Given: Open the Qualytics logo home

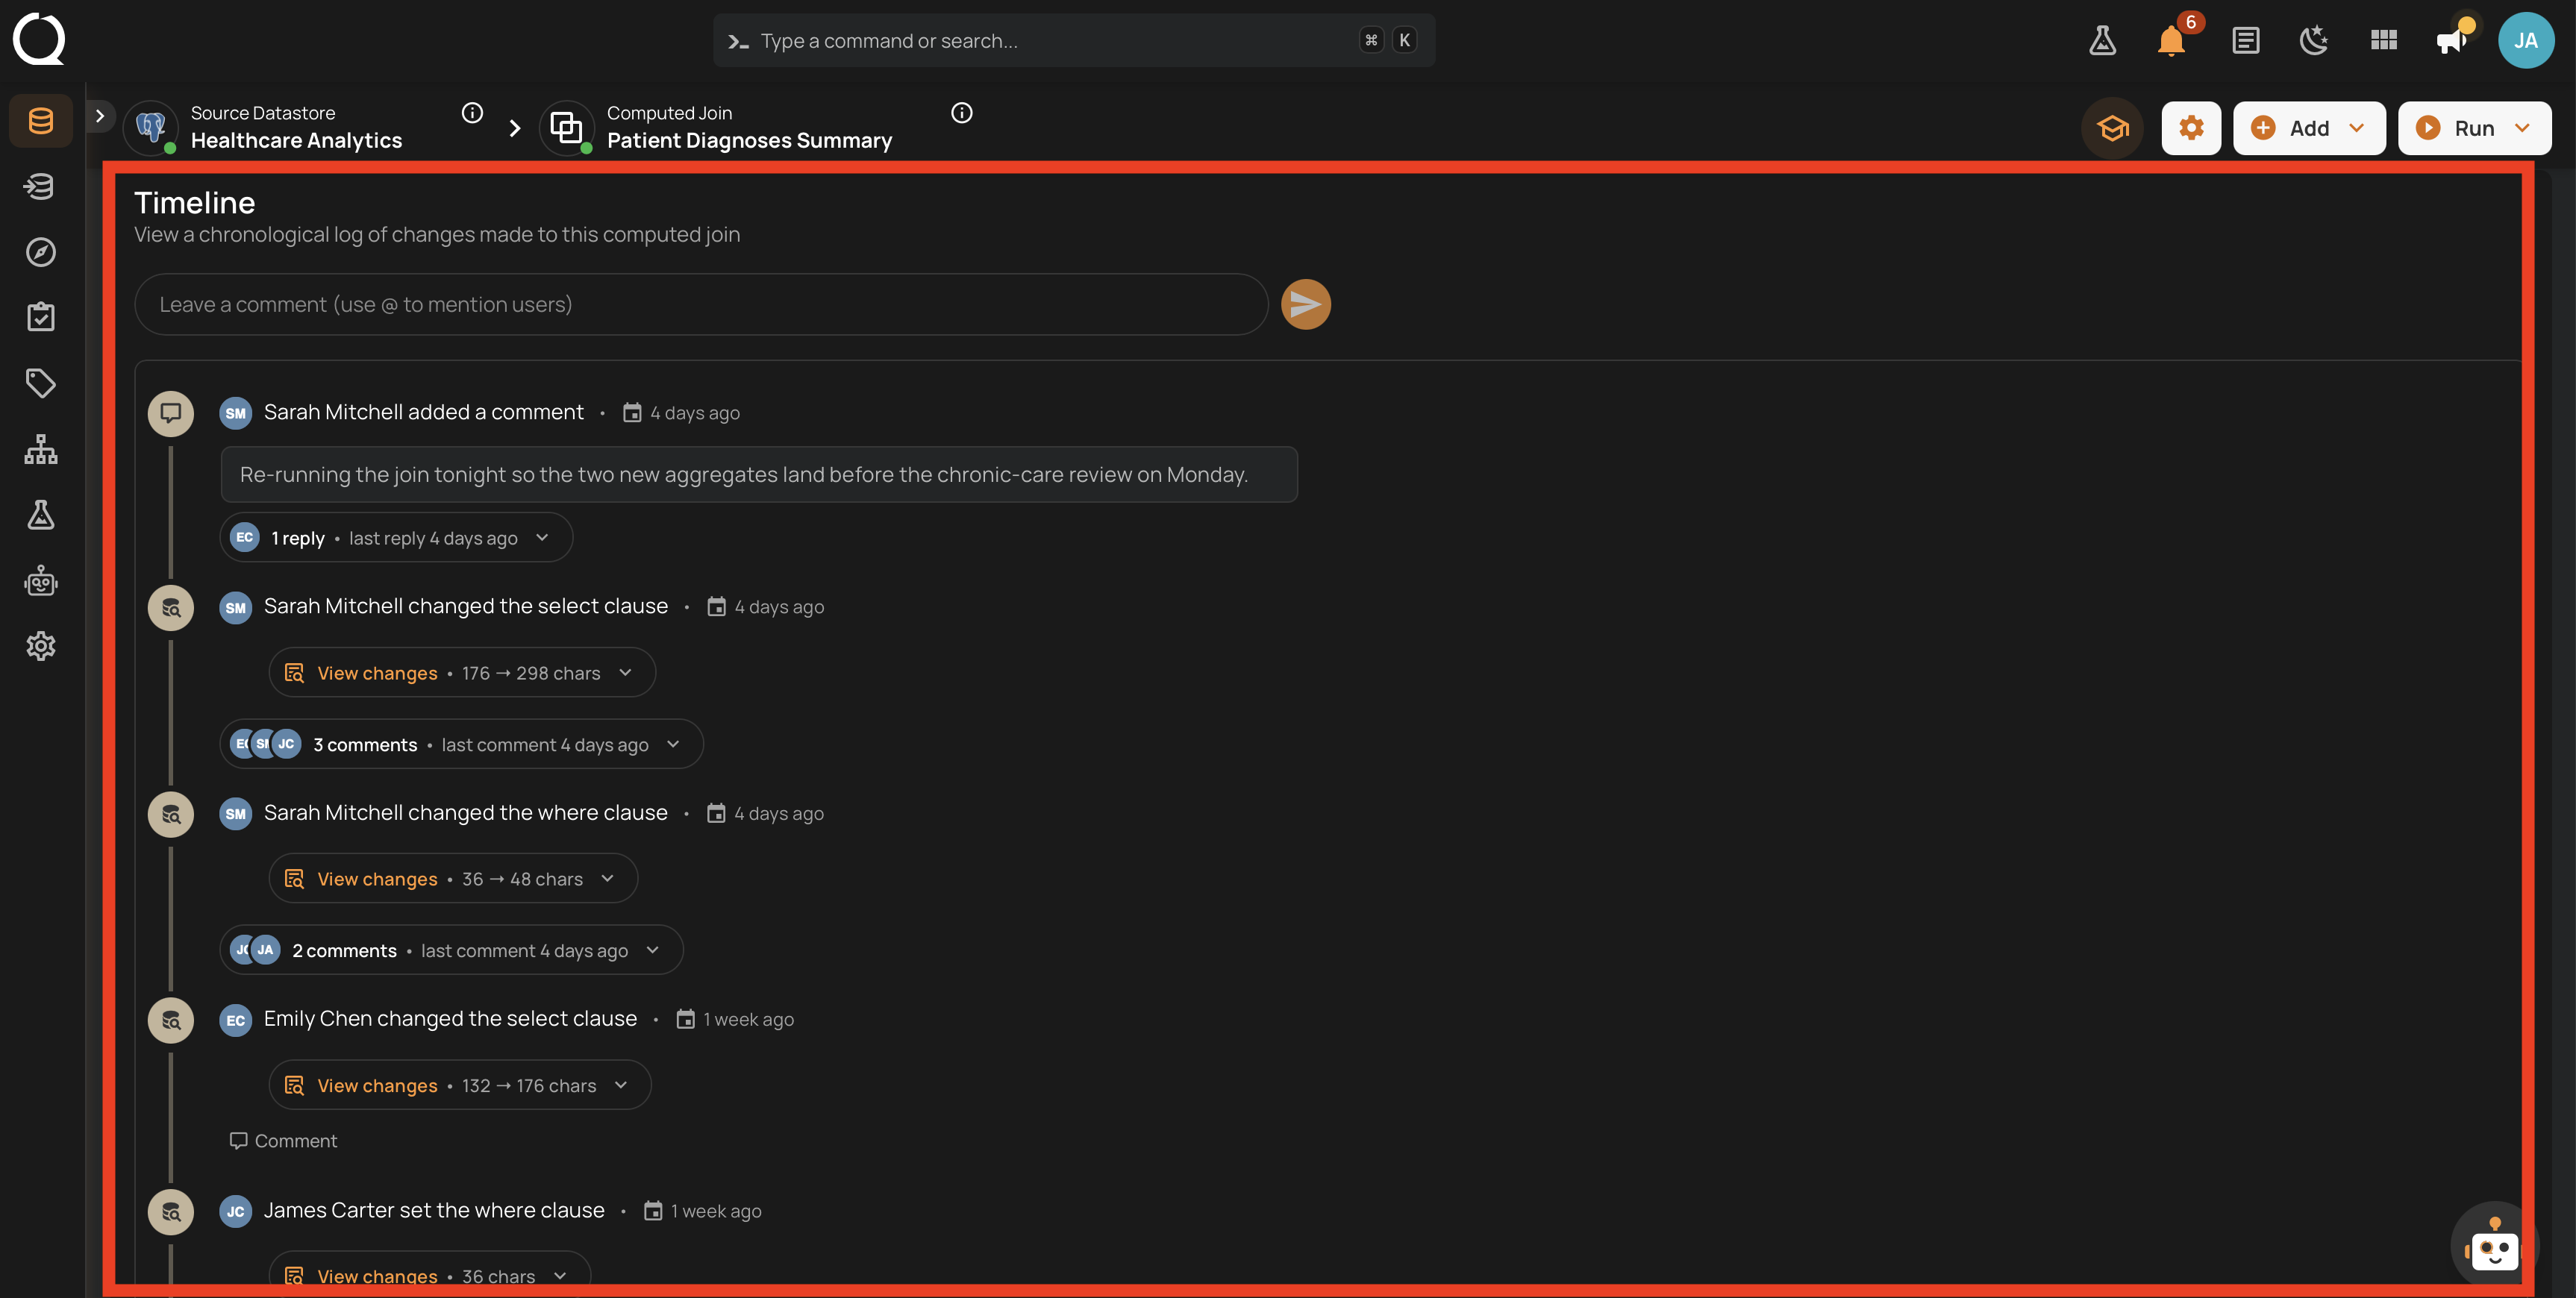Looking at the screenshot, I should click(x=39, y=39).
